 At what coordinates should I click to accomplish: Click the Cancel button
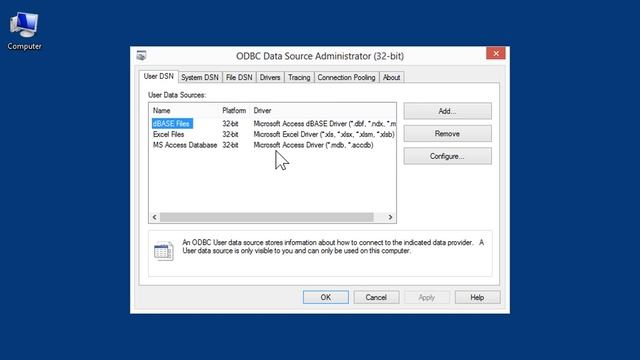point(376,297)
